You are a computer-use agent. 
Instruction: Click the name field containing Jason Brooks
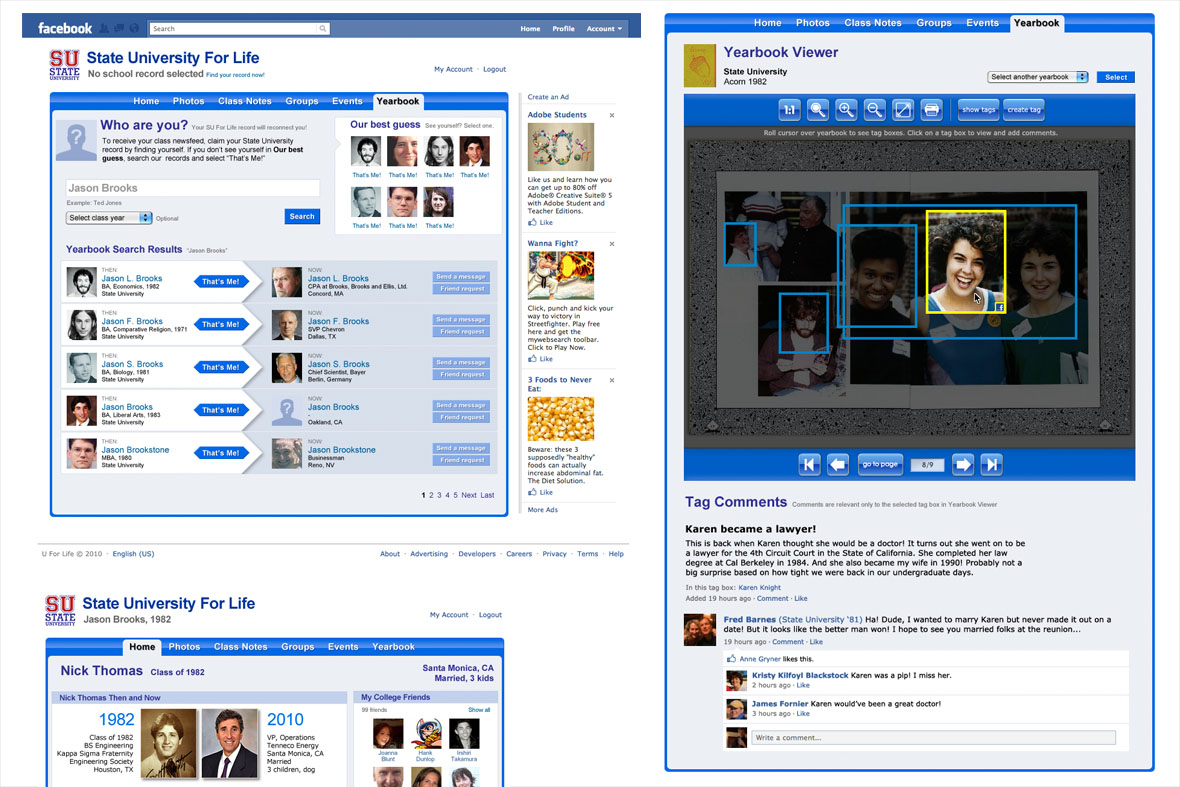click(193, 188)
